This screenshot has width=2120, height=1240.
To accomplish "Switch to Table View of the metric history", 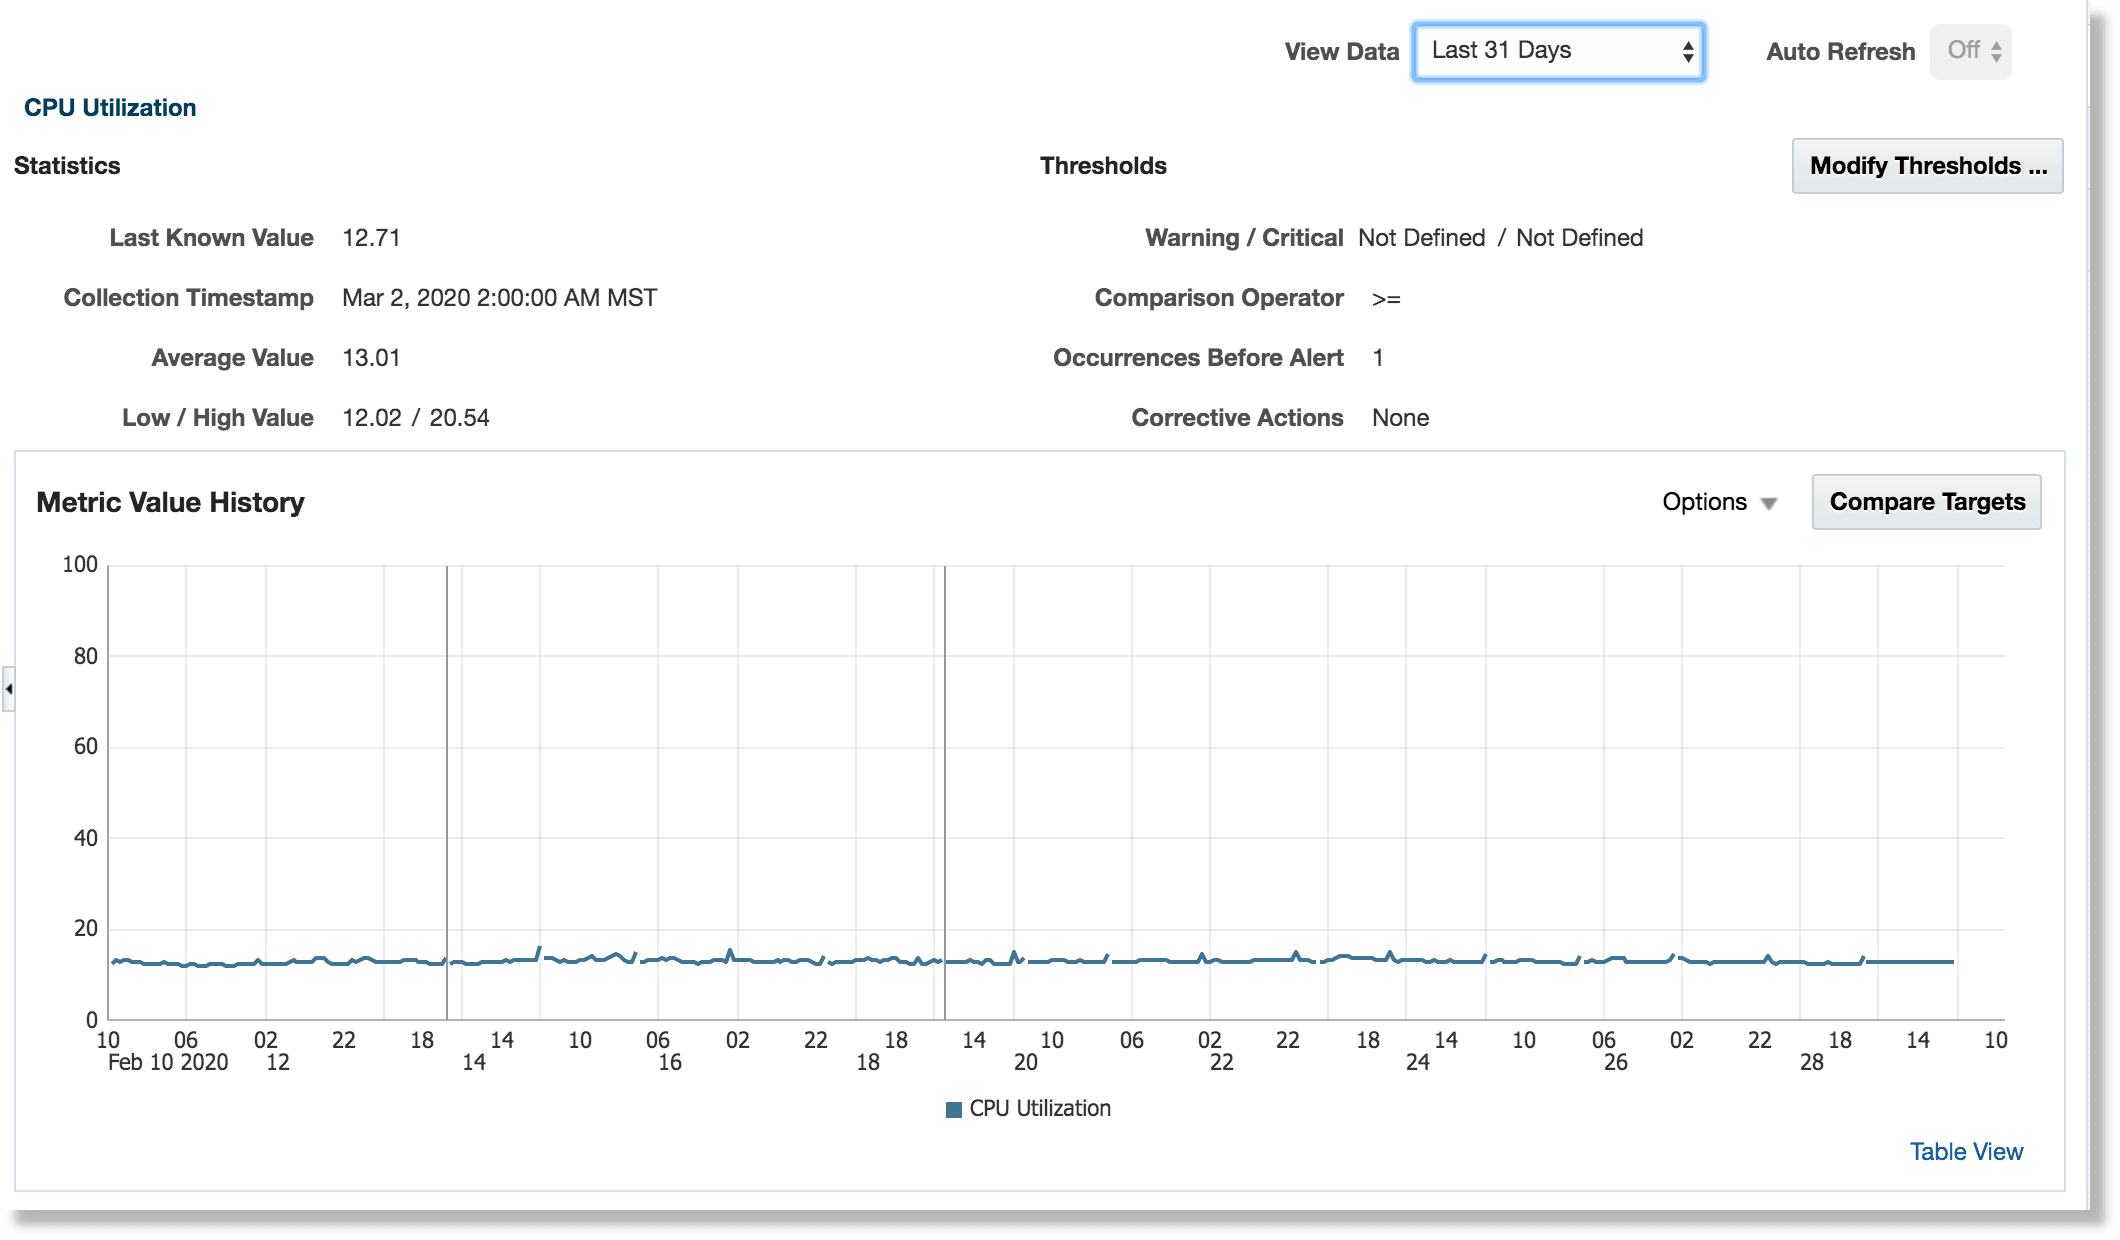I will tap(1966, 1152).
